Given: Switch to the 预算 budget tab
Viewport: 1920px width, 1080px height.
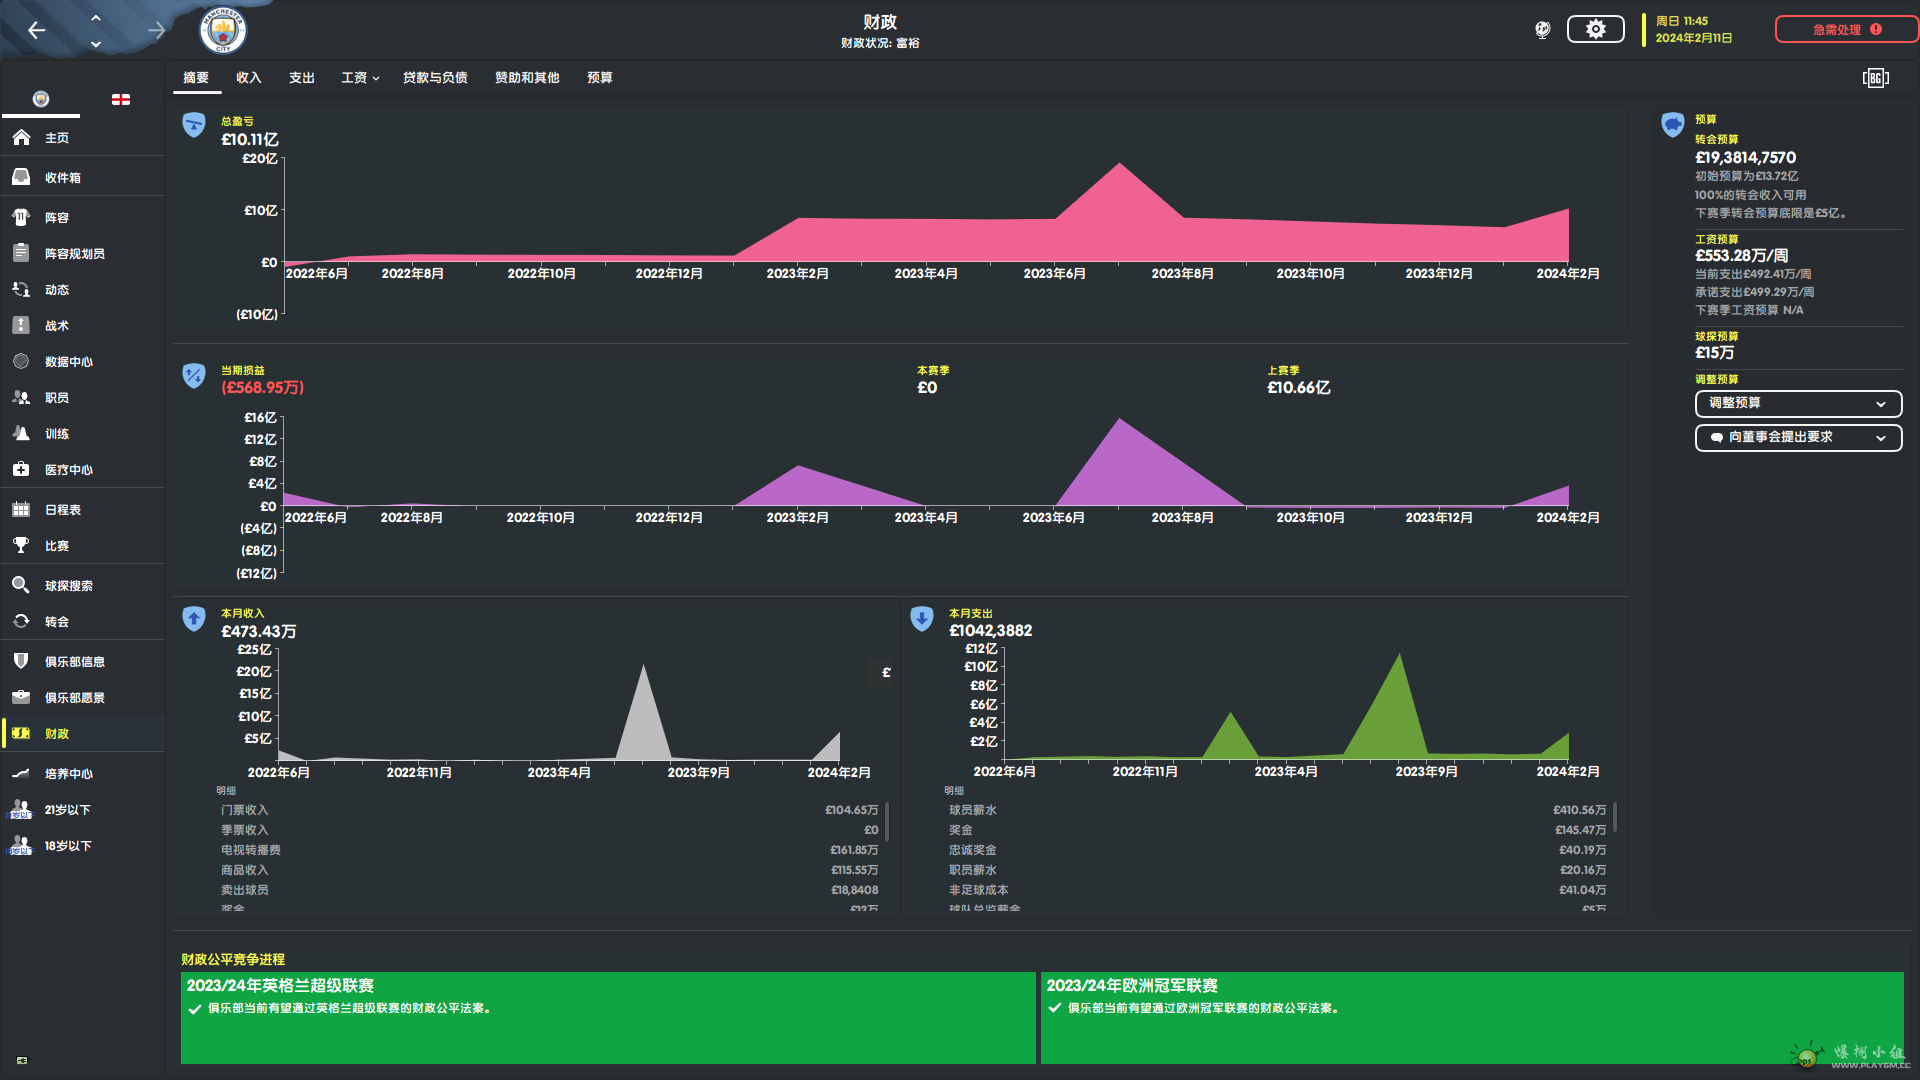Looking at the screenshot, I should point(600,78).
